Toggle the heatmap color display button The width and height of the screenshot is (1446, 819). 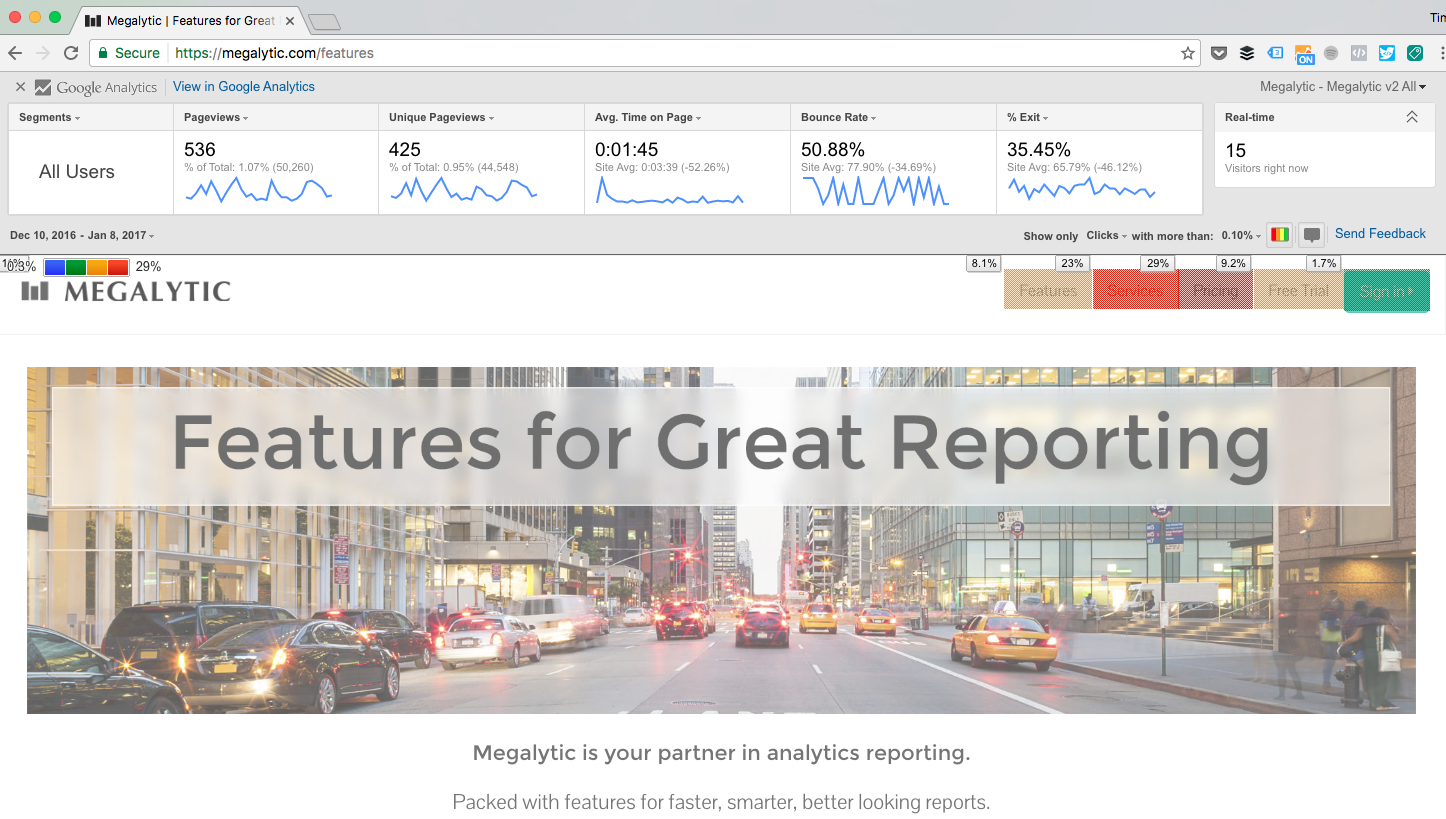1279,235
